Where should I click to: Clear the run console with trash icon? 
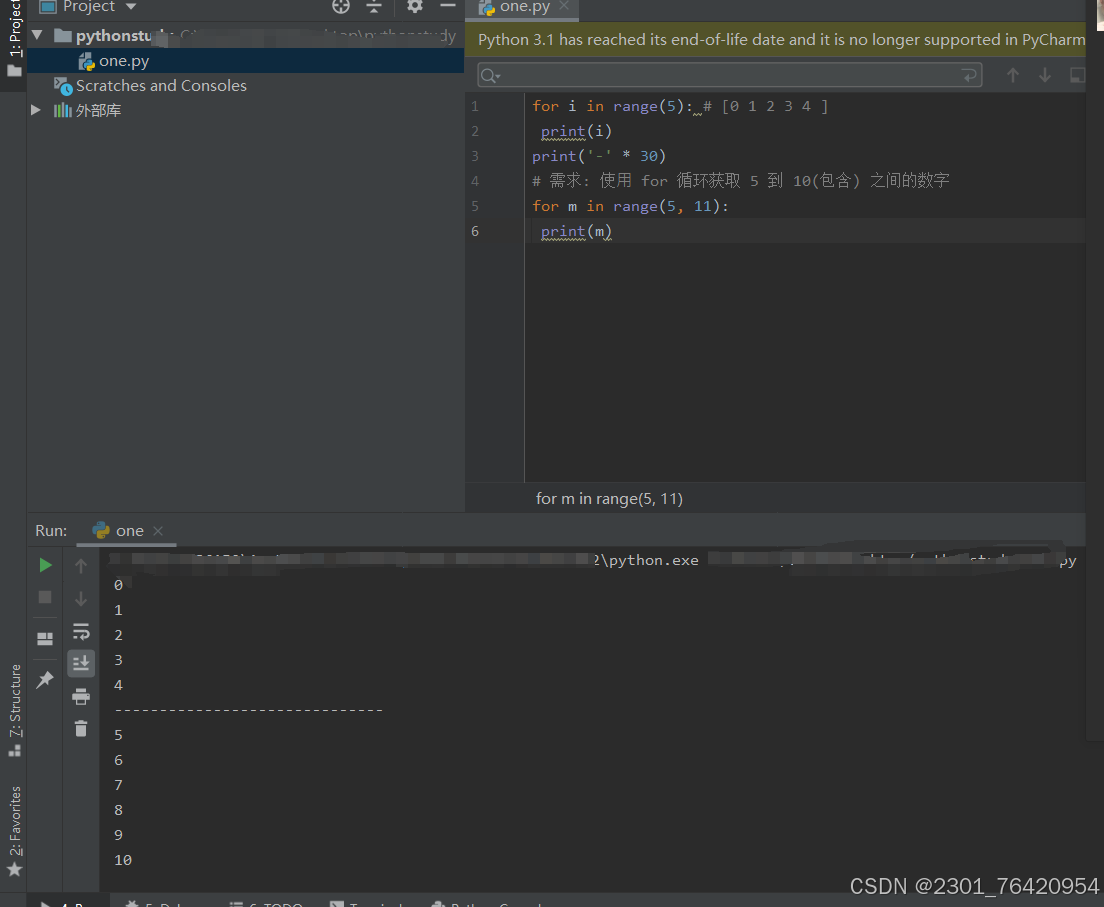pyautogui.click(x=81, y=729)
